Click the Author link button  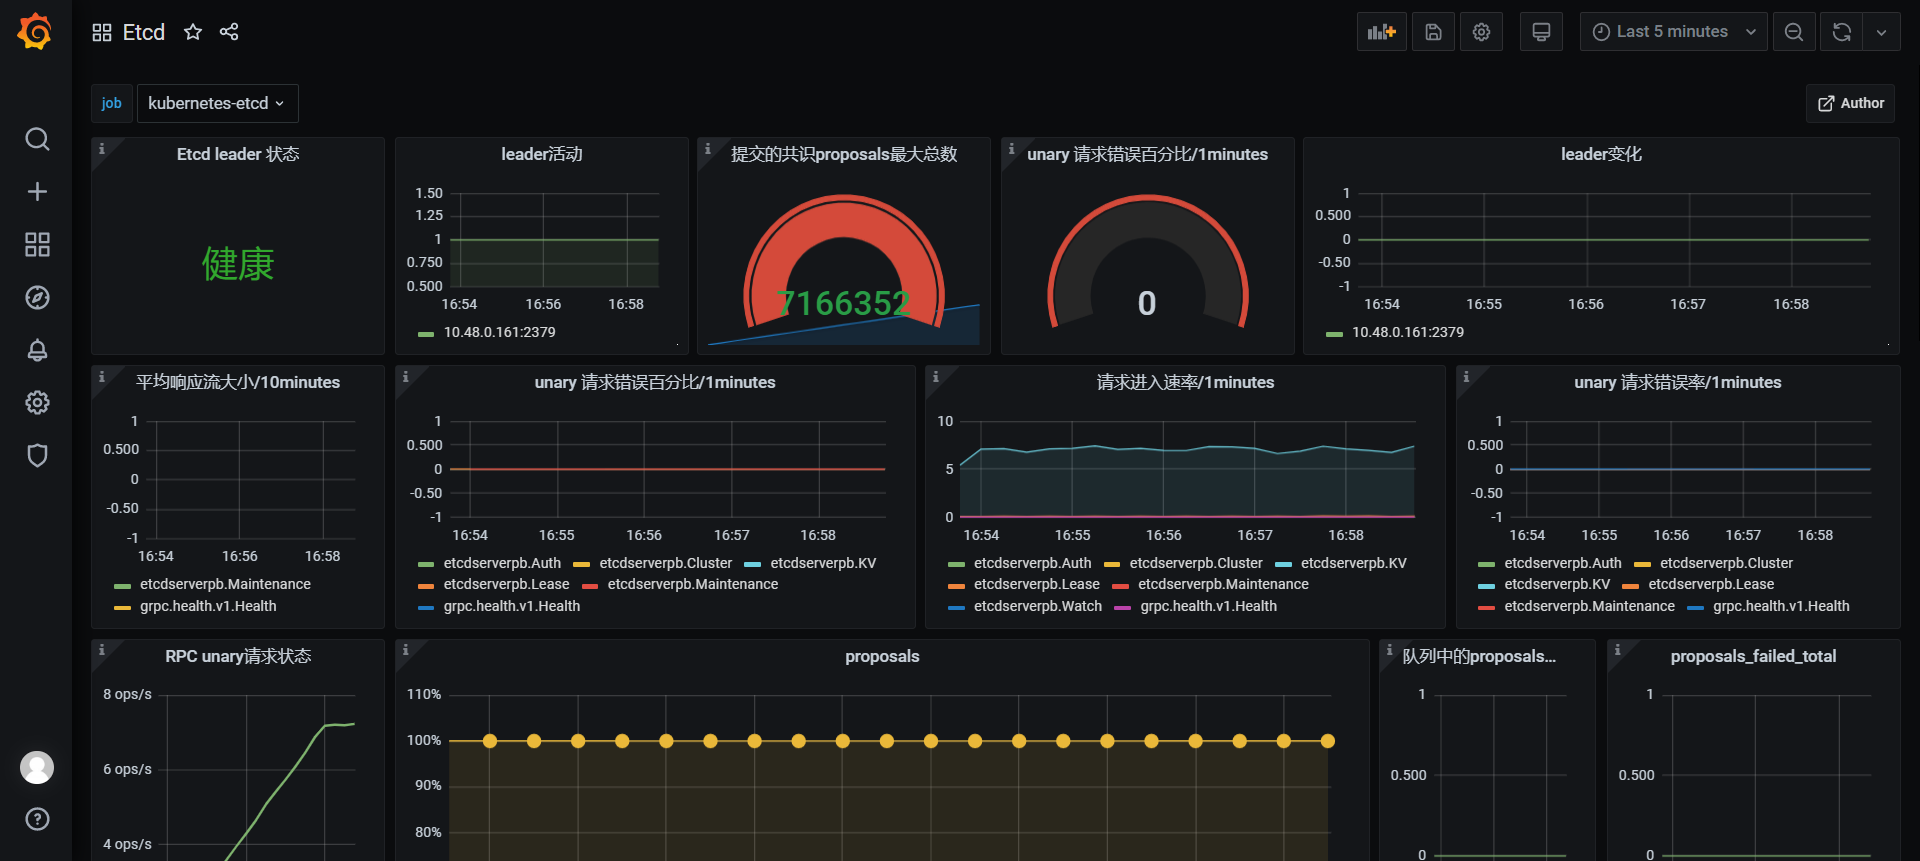1850,103
